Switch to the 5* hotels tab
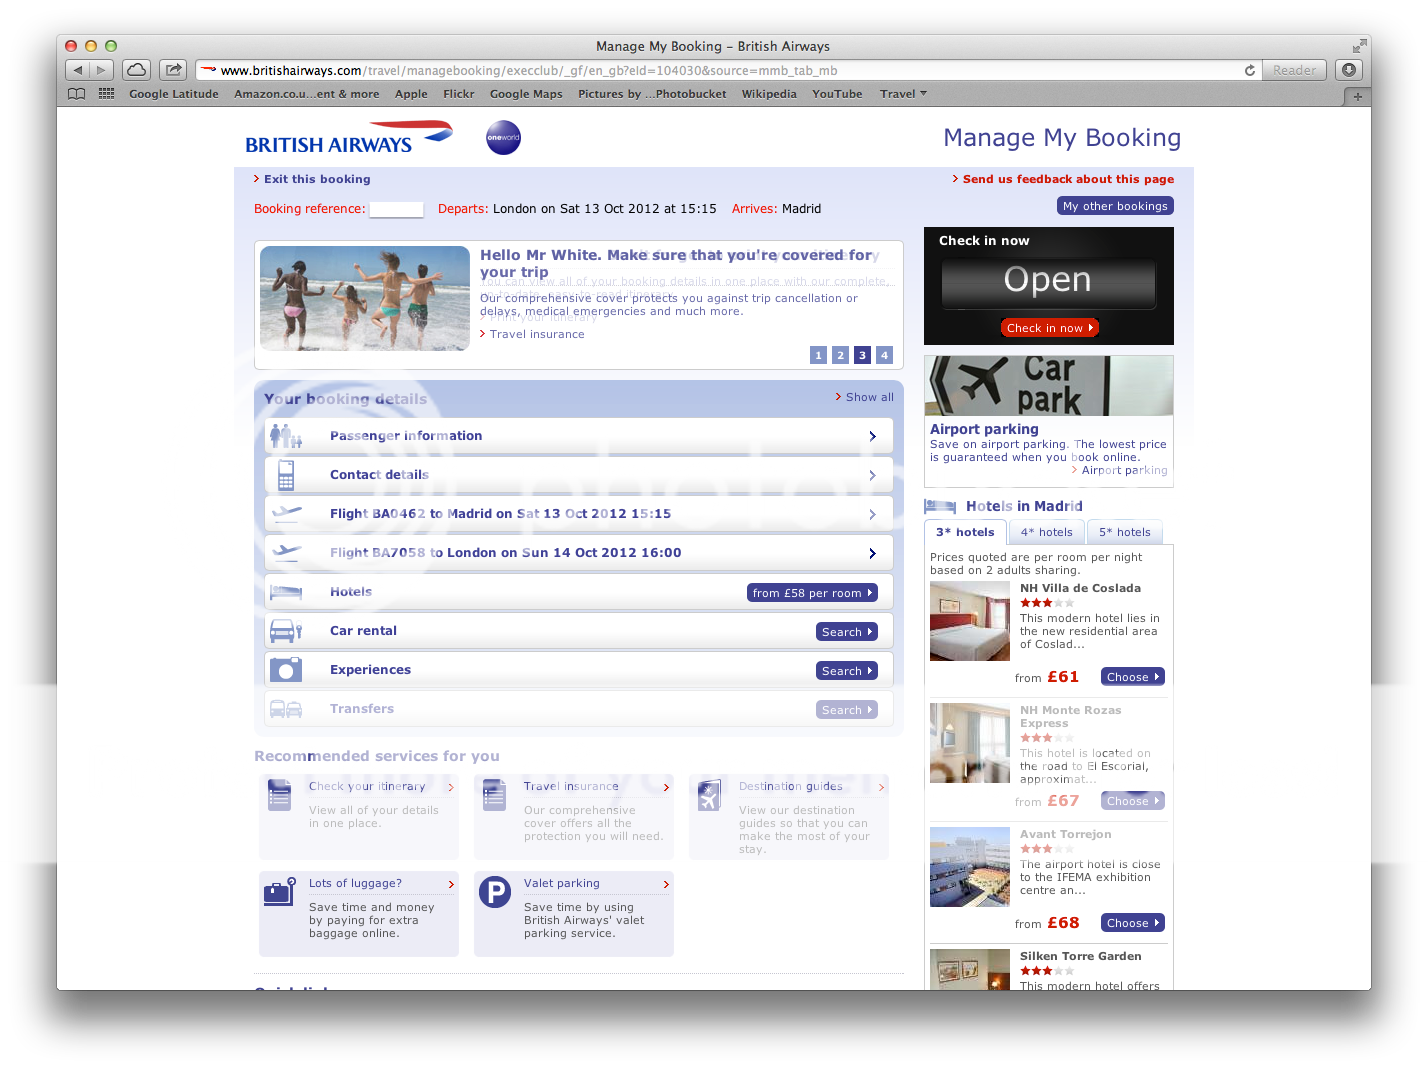Viewport: 1428px width, 1069px height. [x=1124, y=533]
